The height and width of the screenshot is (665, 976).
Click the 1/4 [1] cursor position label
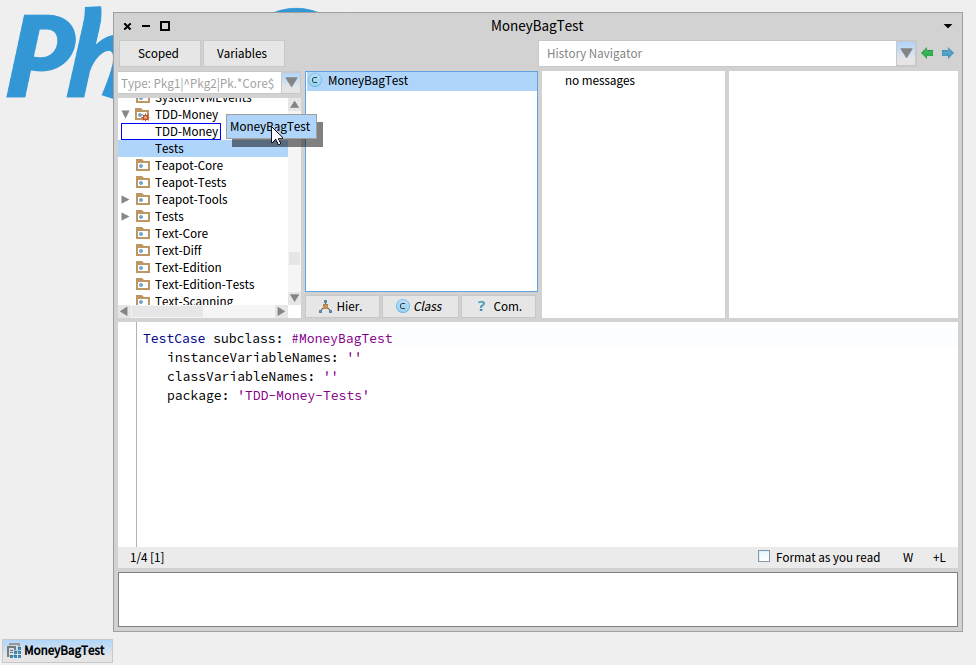(147, 558)
